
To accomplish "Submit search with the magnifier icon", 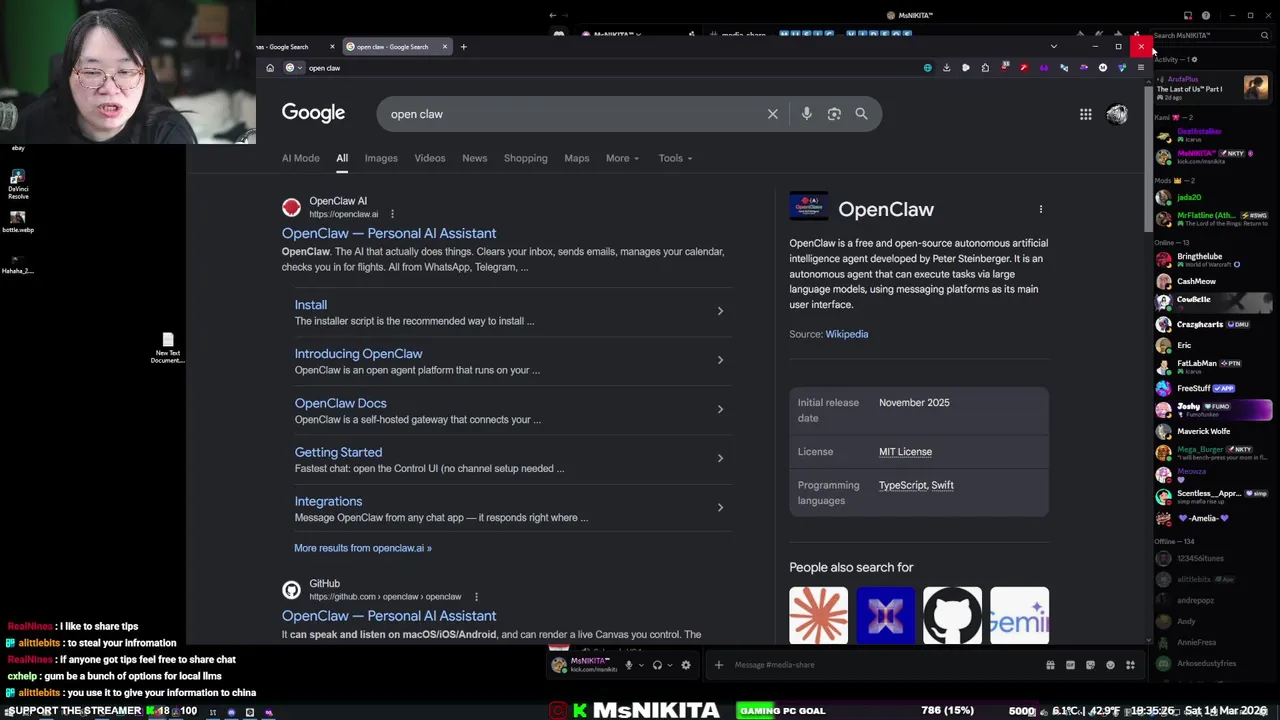I will click(x=861, y=114).
